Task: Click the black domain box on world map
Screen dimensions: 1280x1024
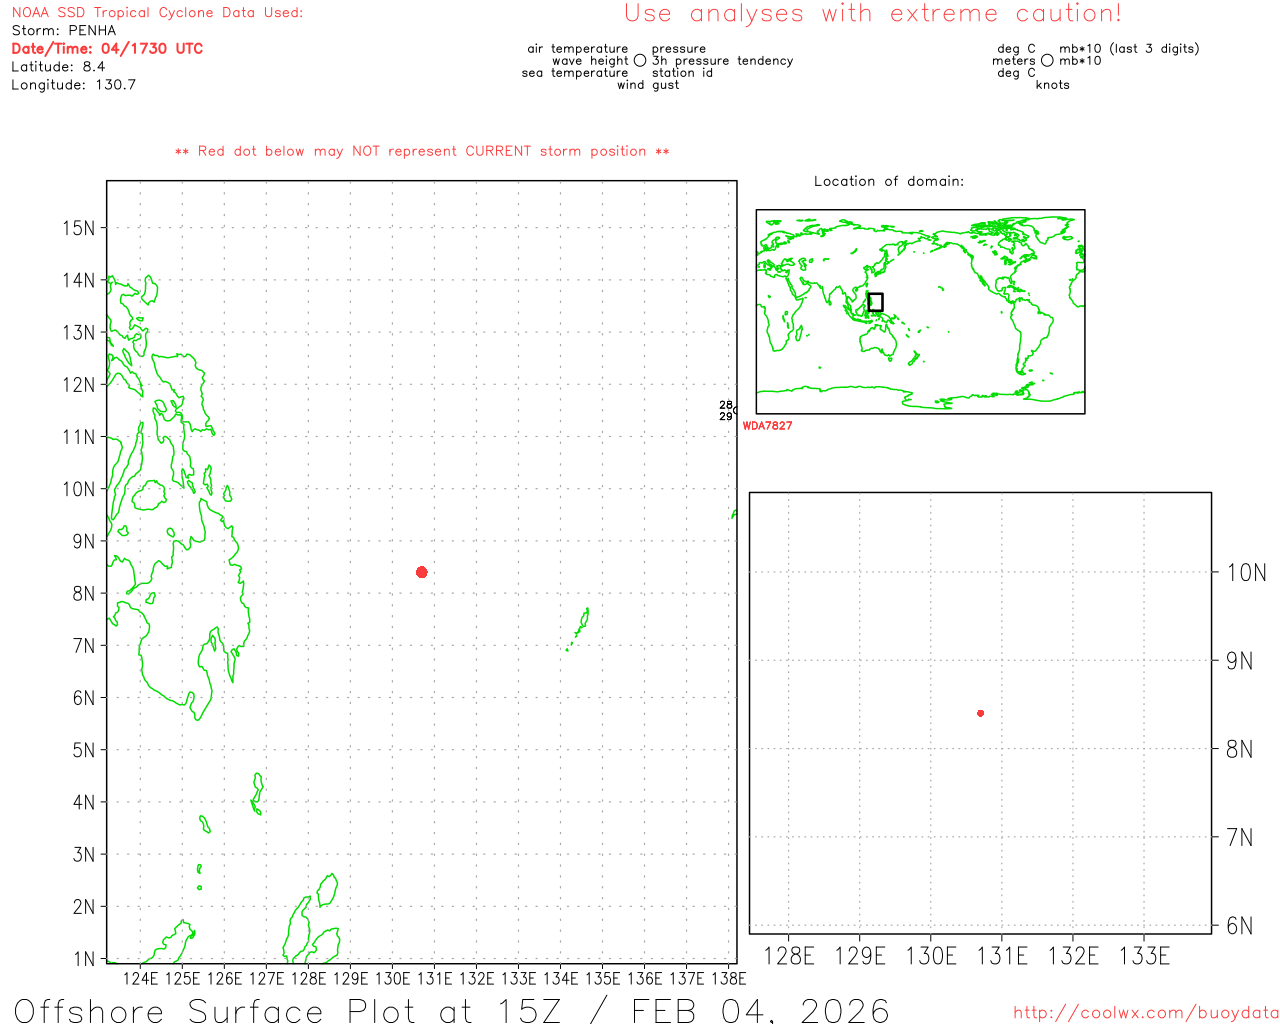Action: [x=875, y=302]
